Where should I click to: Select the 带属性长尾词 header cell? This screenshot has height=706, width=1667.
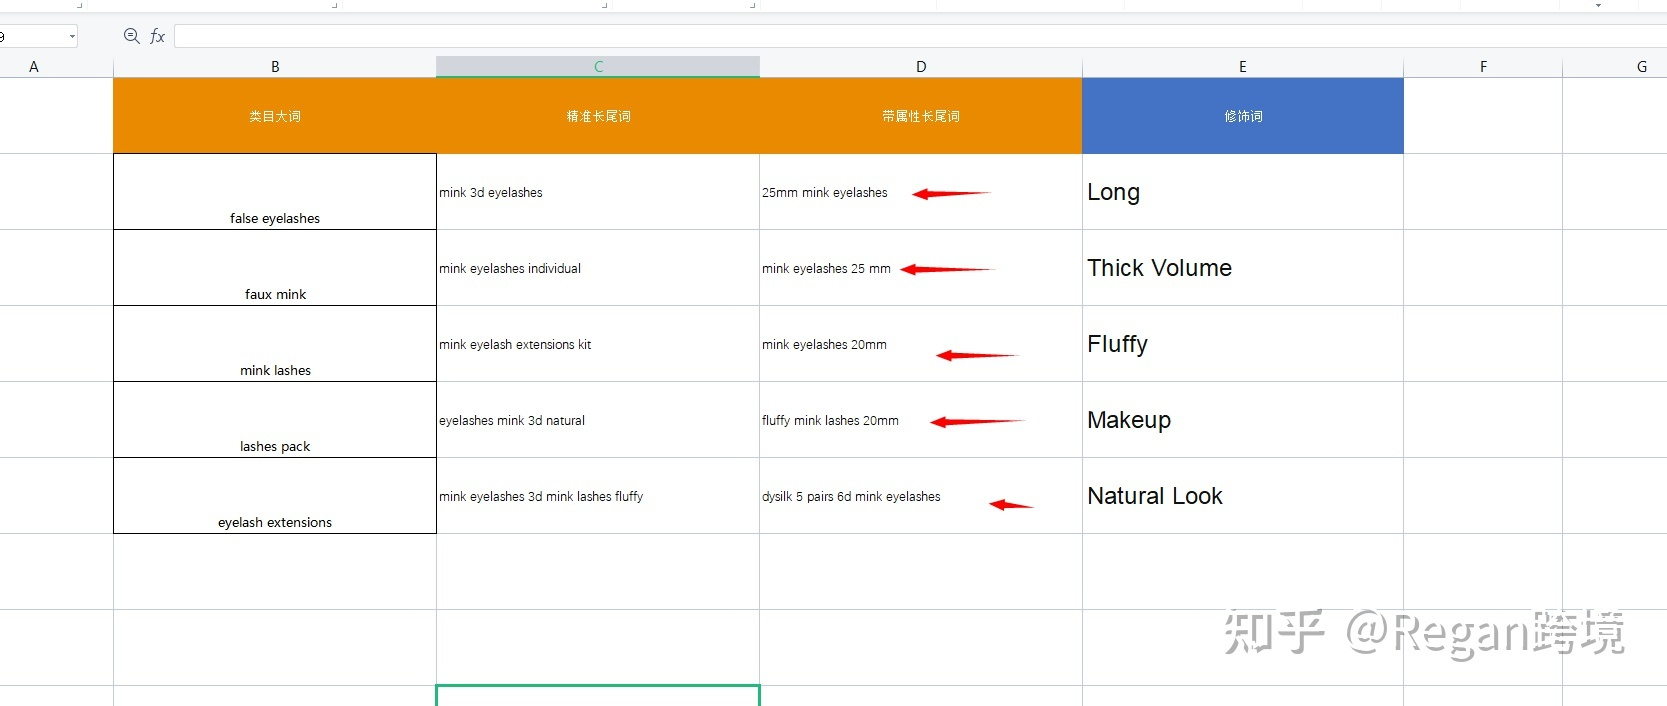click(920, 116)
